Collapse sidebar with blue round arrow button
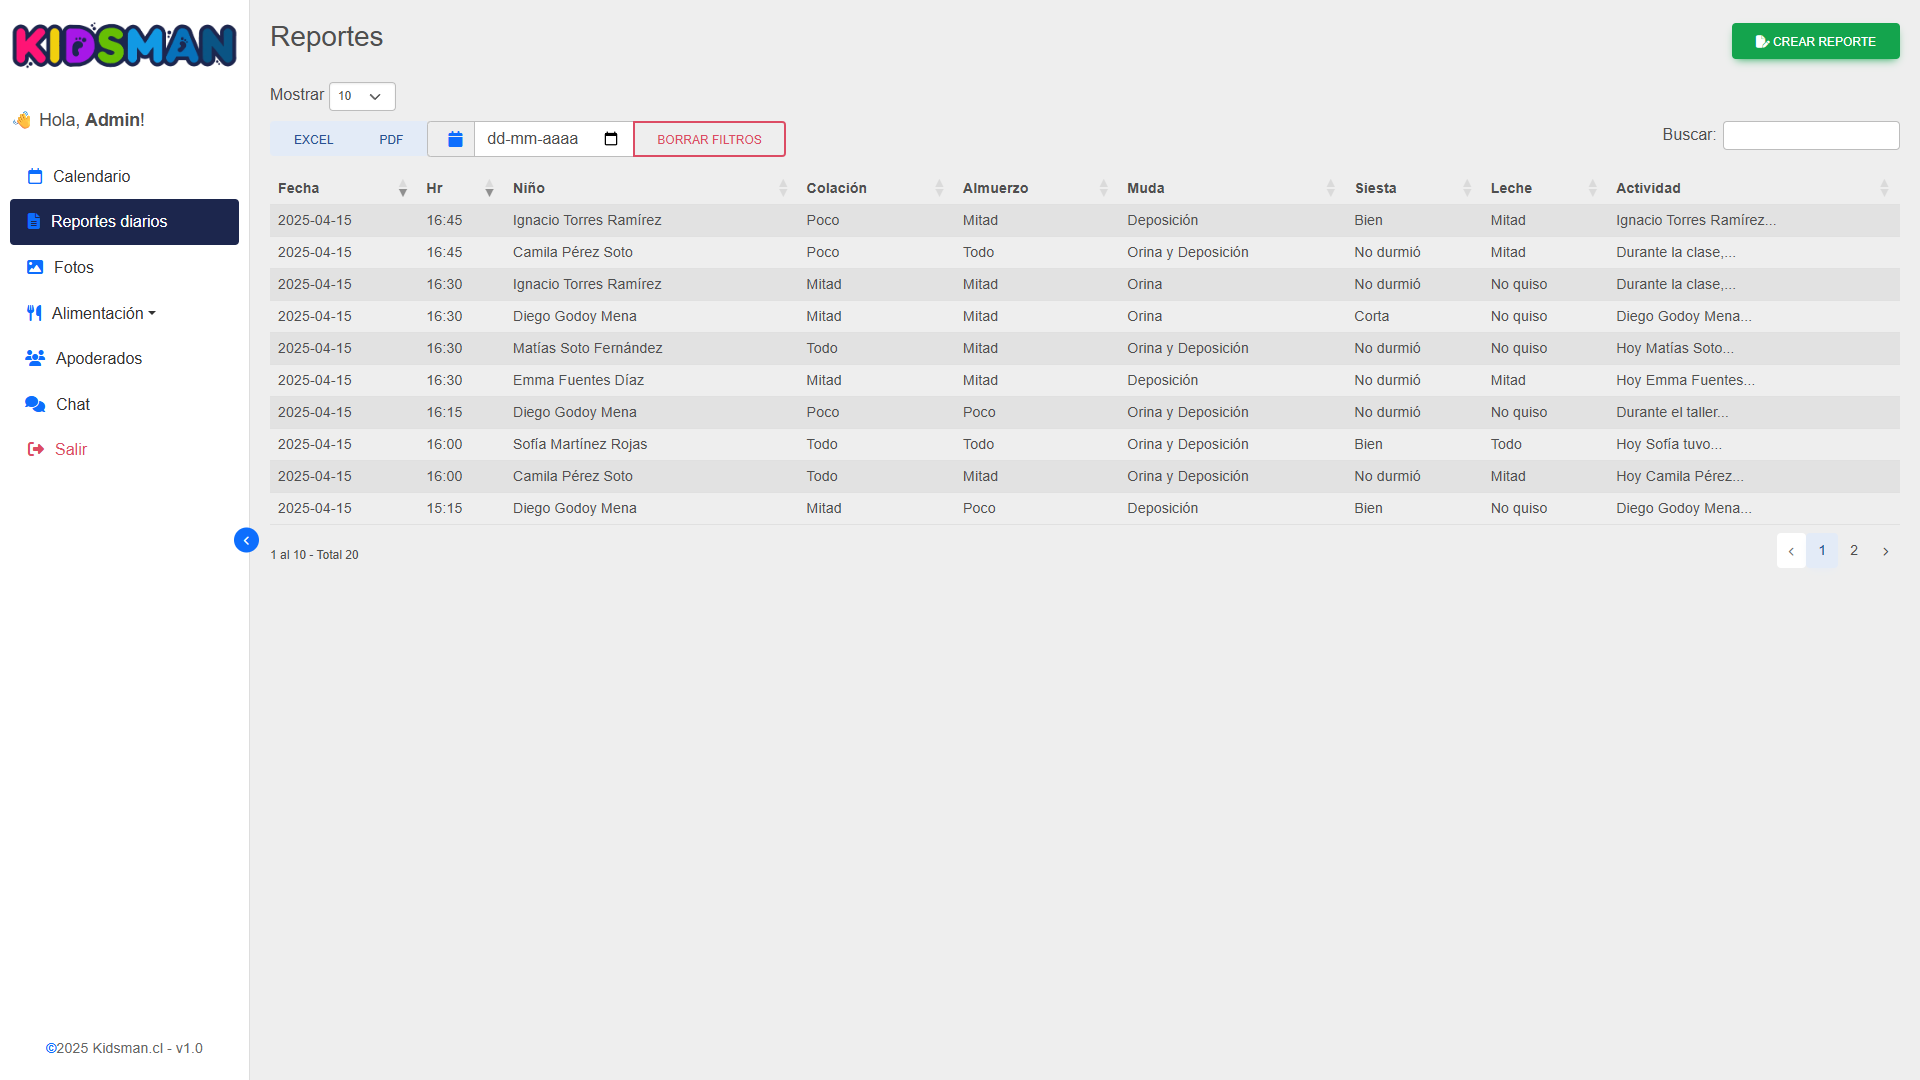 (x=246, y=540)
